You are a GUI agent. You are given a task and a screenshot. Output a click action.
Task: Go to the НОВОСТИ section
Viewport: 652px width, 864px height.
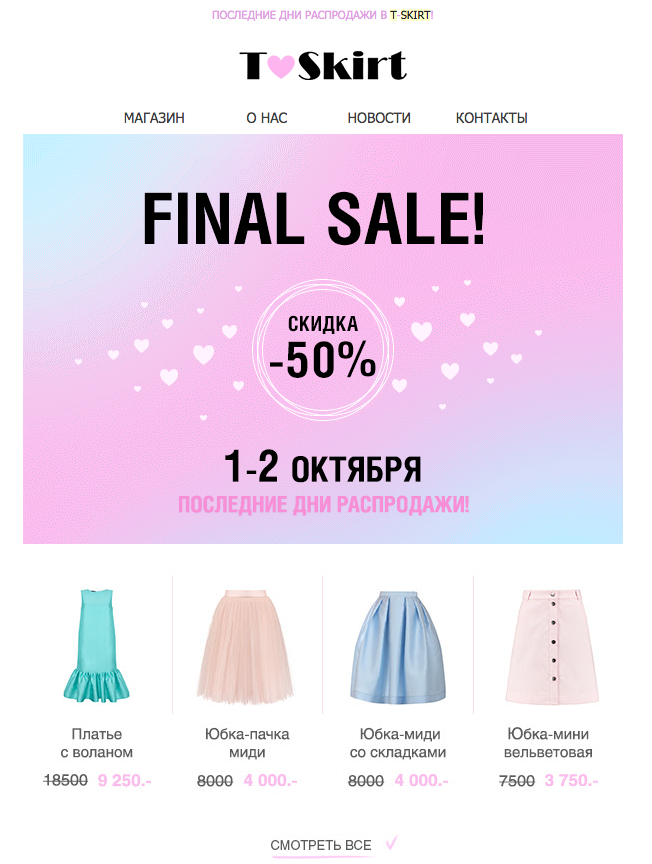pos(379,118)
